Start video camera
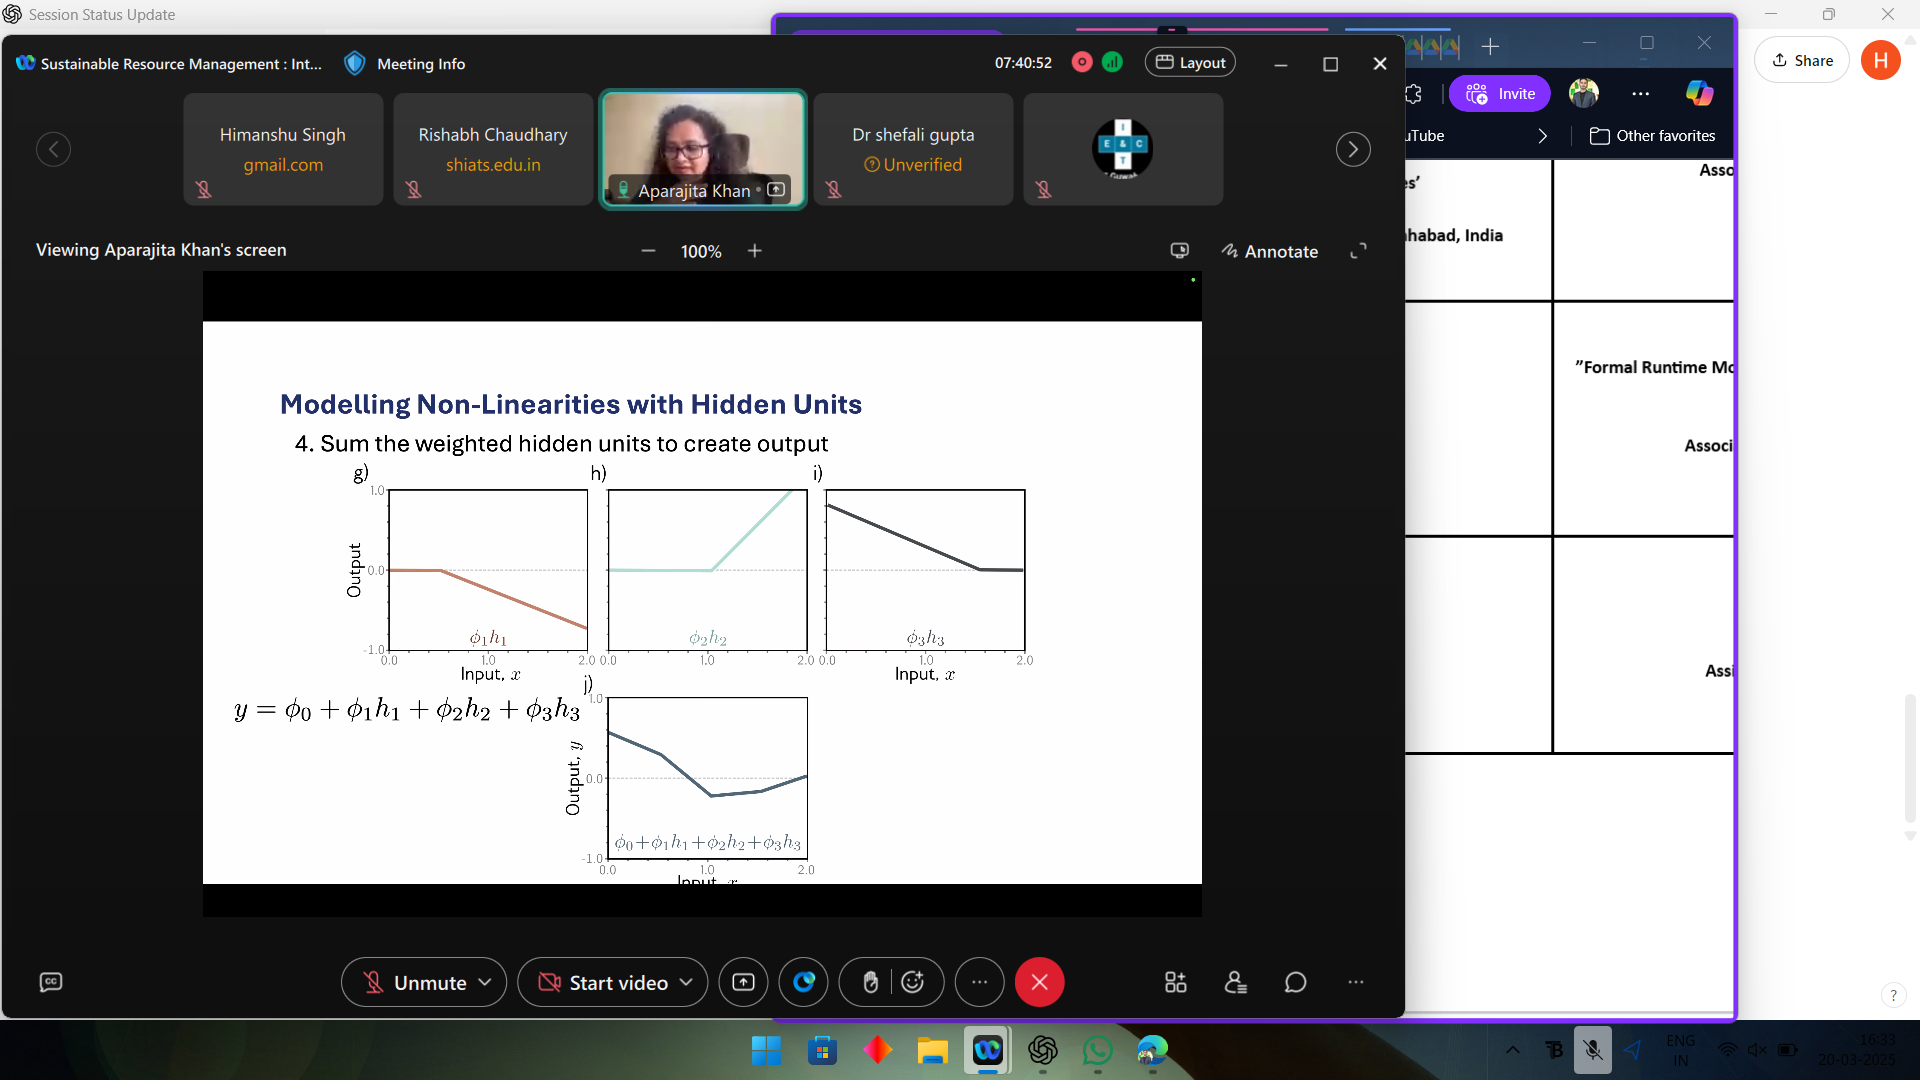This screenshot has height=1080, width=1920. [x=603, y=982]
